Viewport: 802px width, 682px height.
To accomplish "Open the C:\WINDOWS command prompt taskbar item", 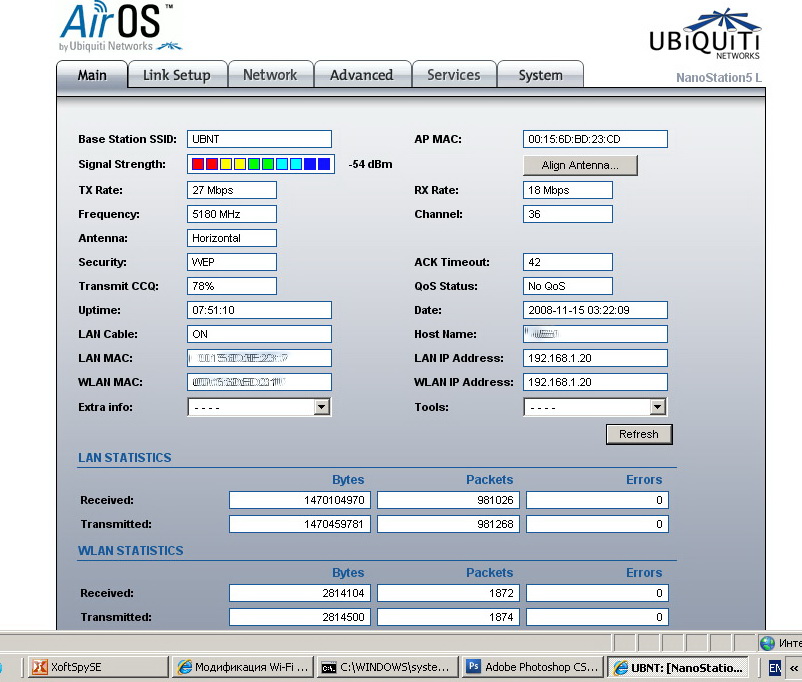I will pos(386,667).
